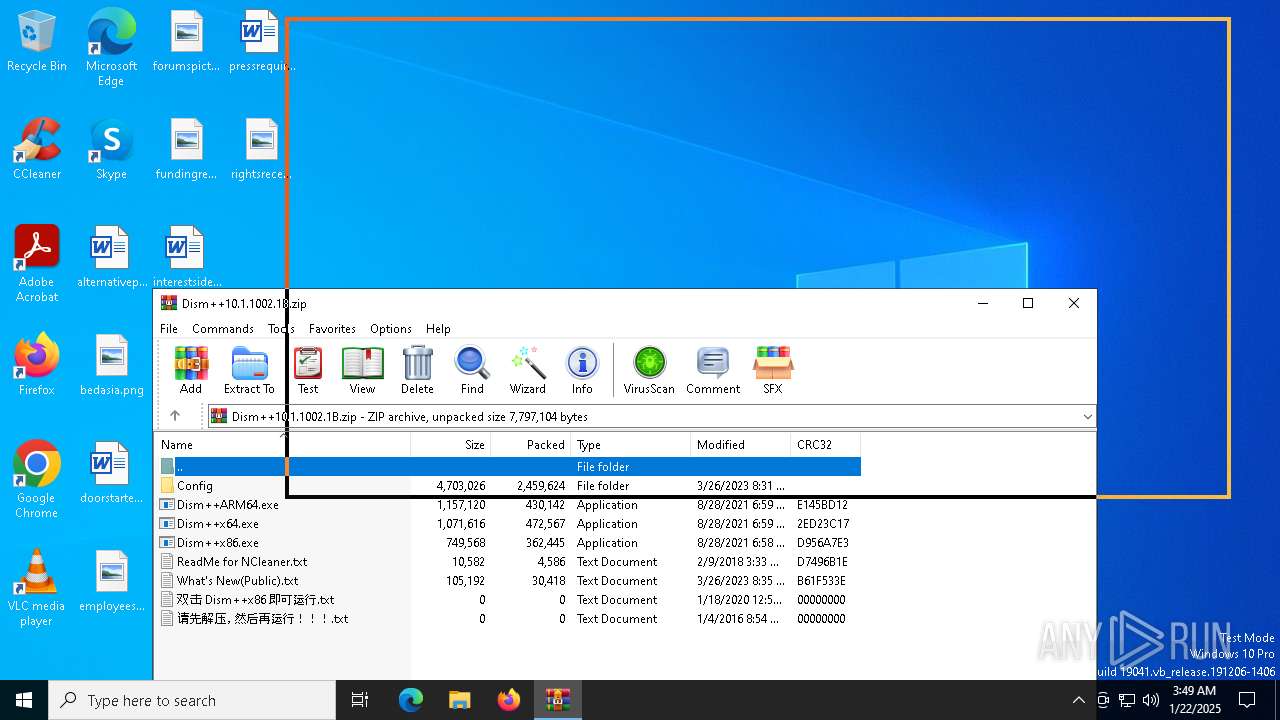Open VLC media player shortcut
1280x720 pixels.
pos(37,588)
